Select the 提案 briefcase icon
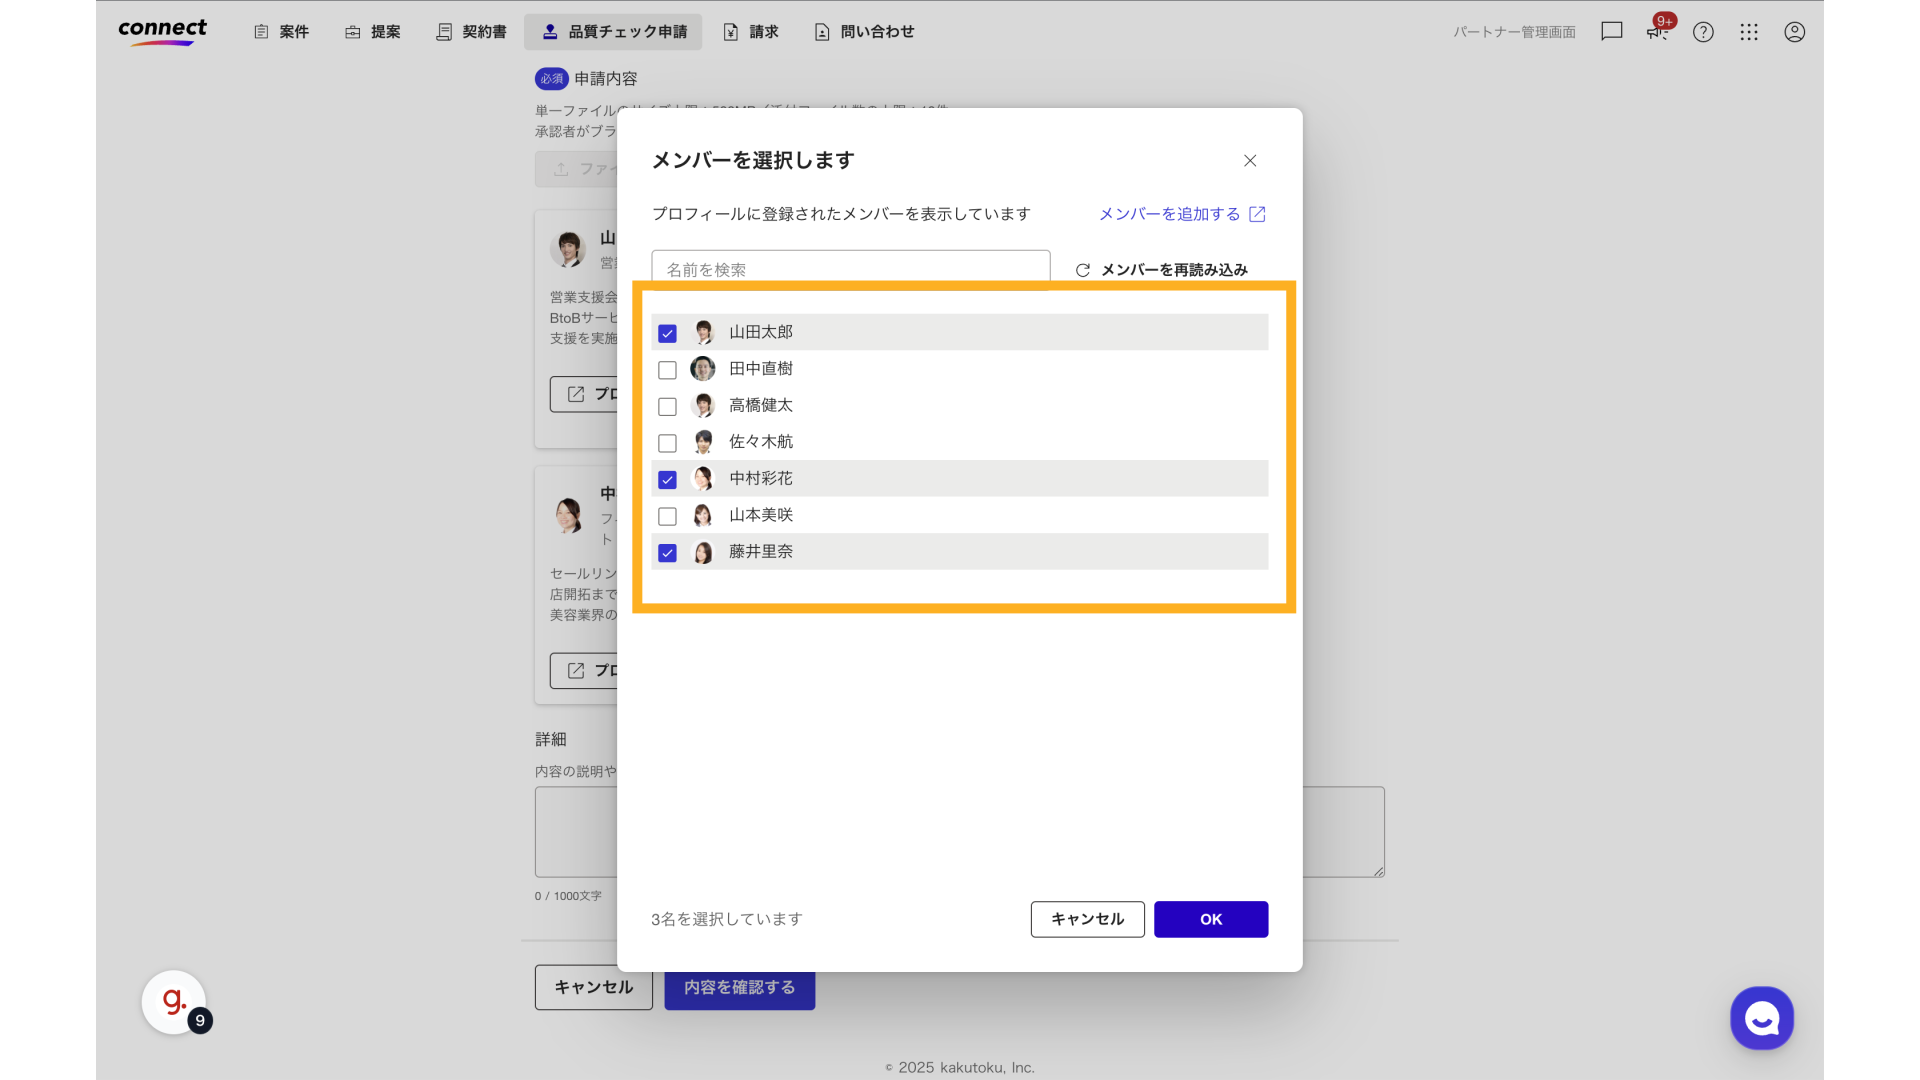The height and width of the screenshot is (1080, 1920). tap(352, 31)
